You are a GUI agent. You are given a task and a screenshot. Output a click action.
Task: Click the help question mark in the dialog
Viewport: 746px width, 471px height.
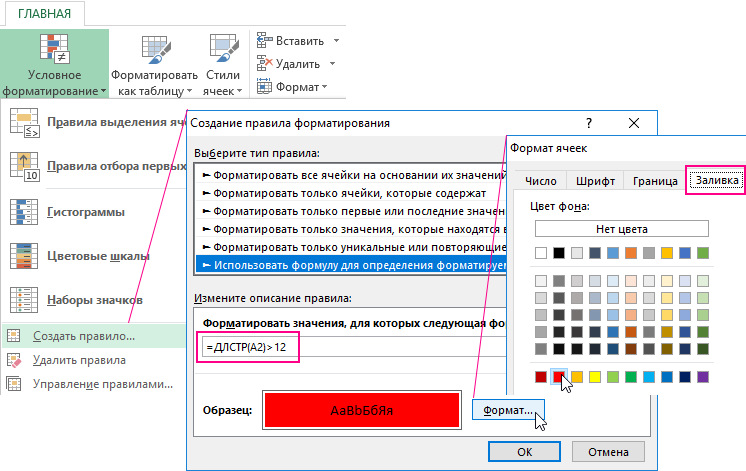tap(589, 123)
